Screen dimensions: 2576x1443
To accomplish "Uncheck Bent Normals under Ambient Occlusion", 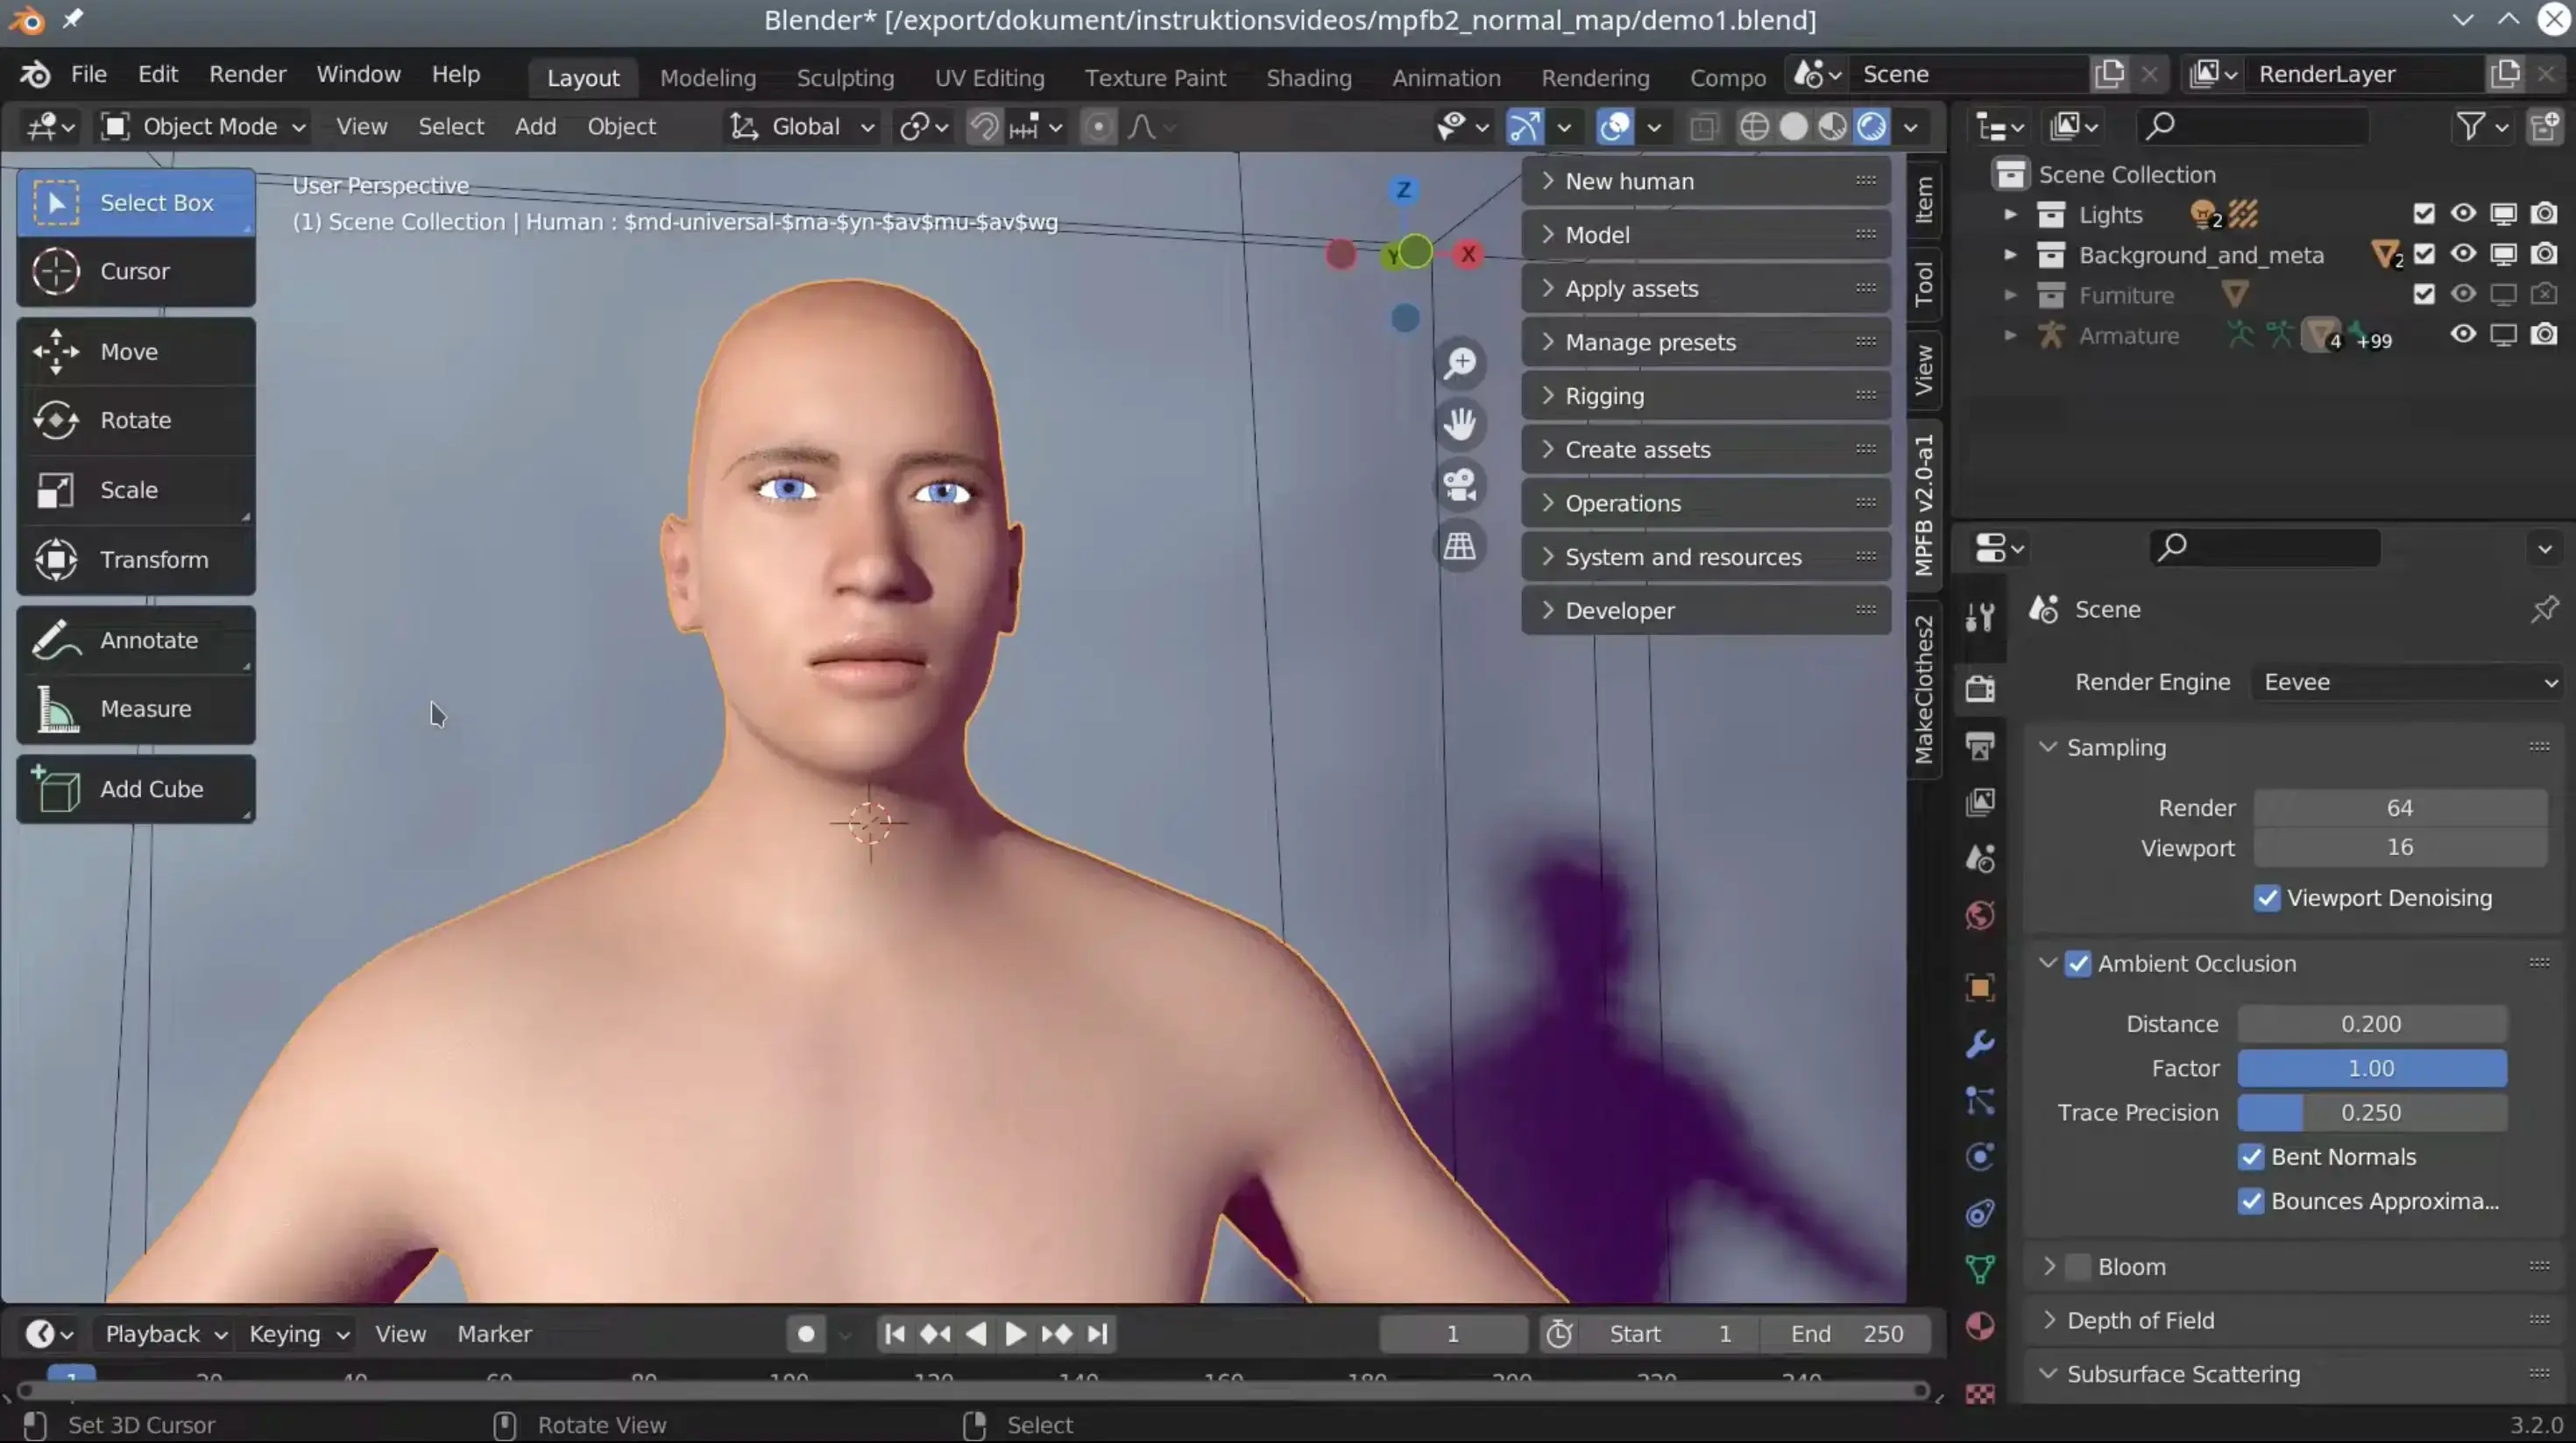I will [2250, 1157].
